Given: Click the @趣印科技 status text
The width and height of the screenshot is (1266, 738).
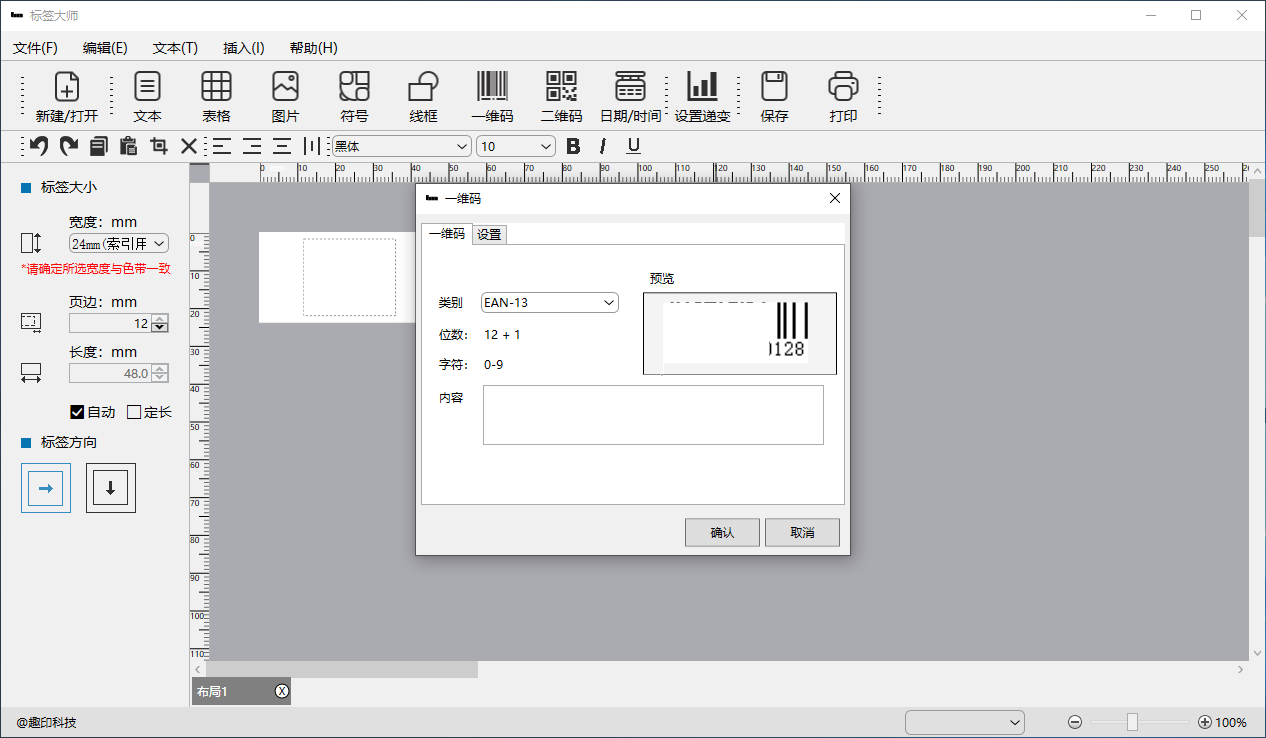Looking at the screenshot, I should click(46, 722).
